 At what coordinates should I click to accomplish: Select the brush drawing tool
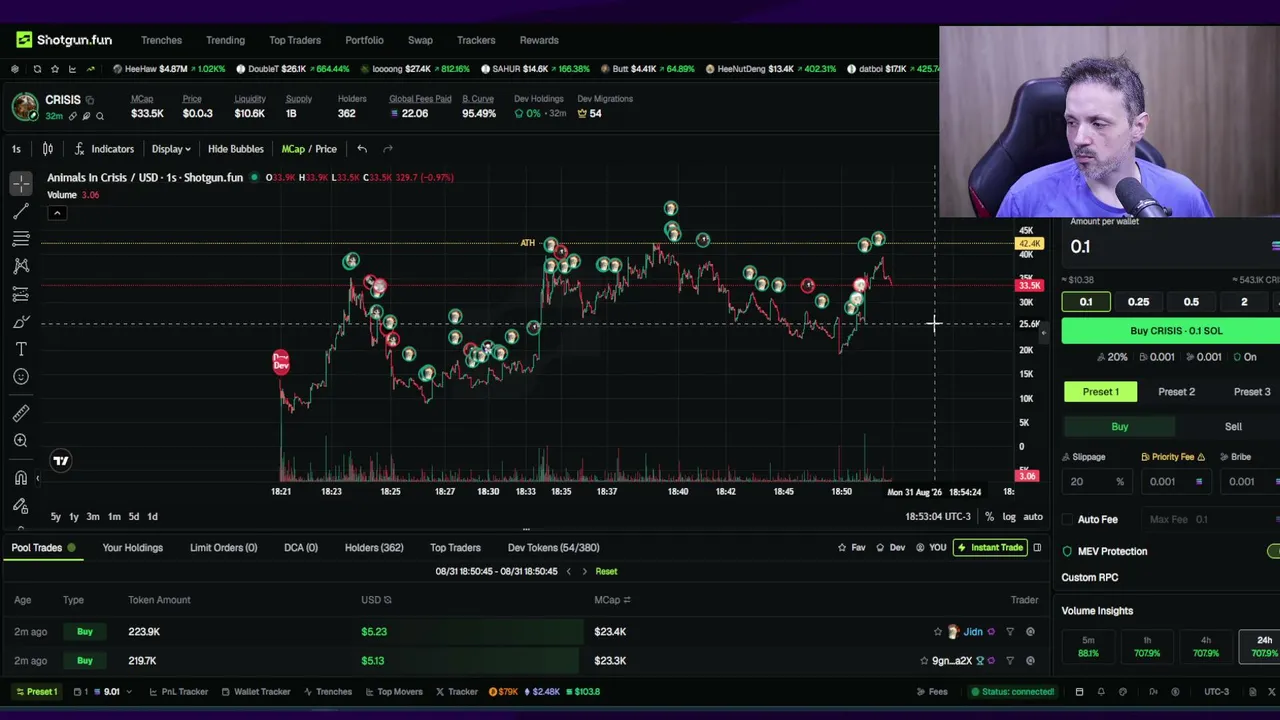point(21,322)
